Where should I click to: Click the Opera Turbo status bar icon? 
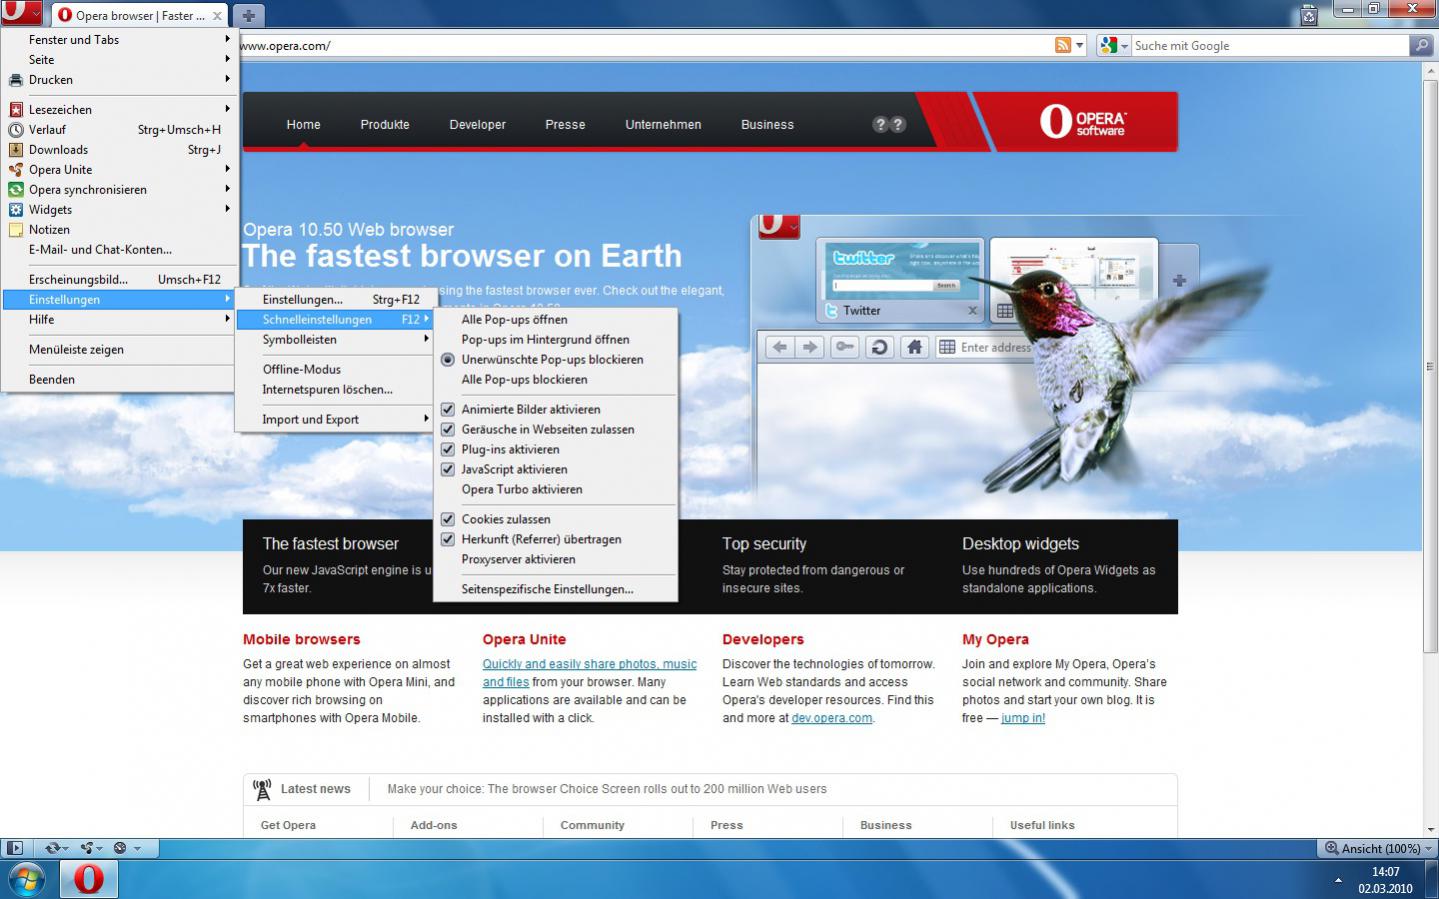click(120, 848)
